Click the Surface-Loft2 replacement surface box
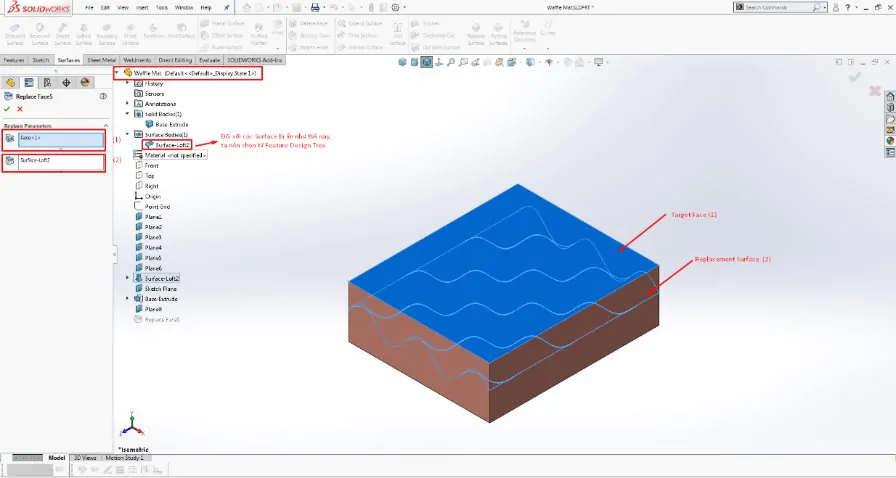Image resolution: width=896 pixels, height=478 pixels. click(61, 162)
